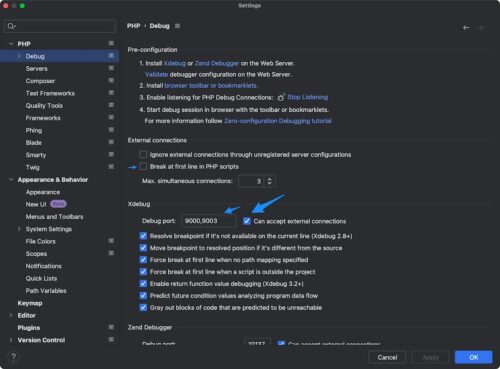Click the project-level icon beside Smarty

click(x=111, y=154)
